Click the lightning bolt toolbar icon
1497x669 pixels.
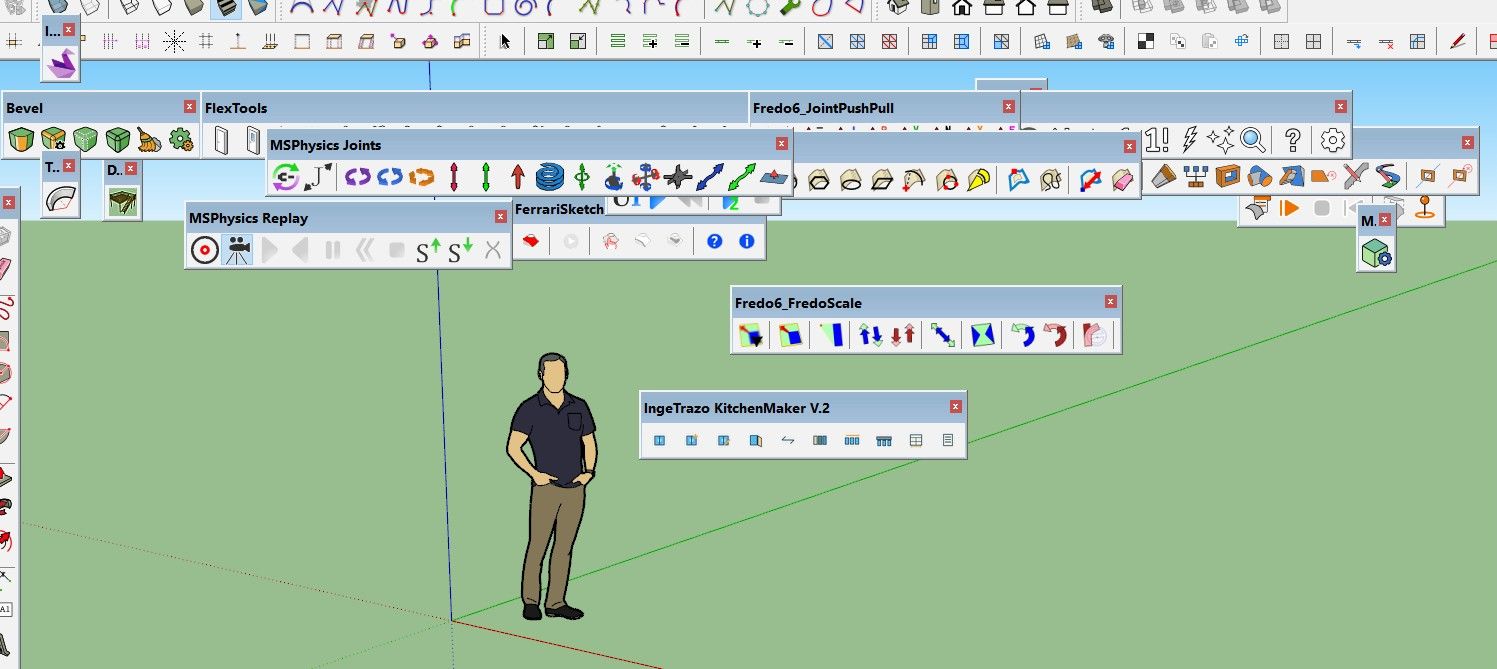(x=1190, y=139)
